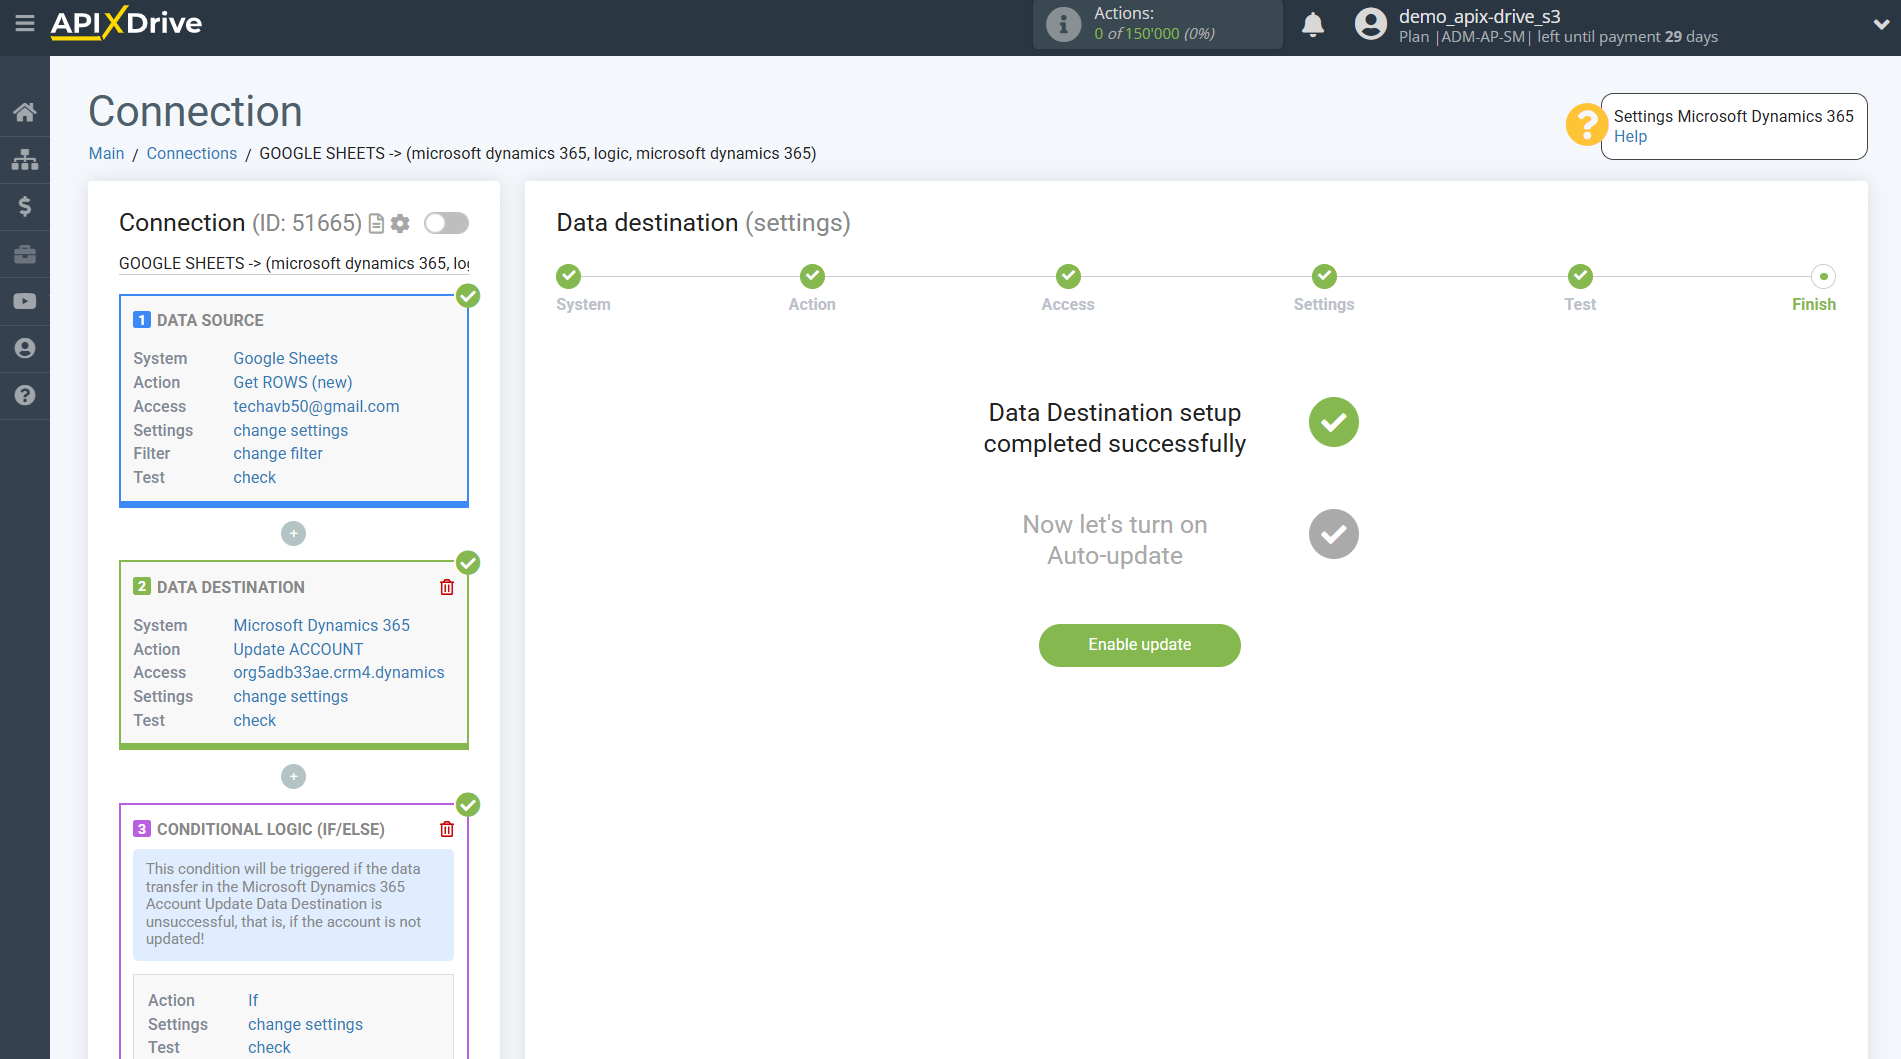This screenshot has height=1059, width=1901.
Task: Go to the Finish step
Action: [x=1823, y=276]
